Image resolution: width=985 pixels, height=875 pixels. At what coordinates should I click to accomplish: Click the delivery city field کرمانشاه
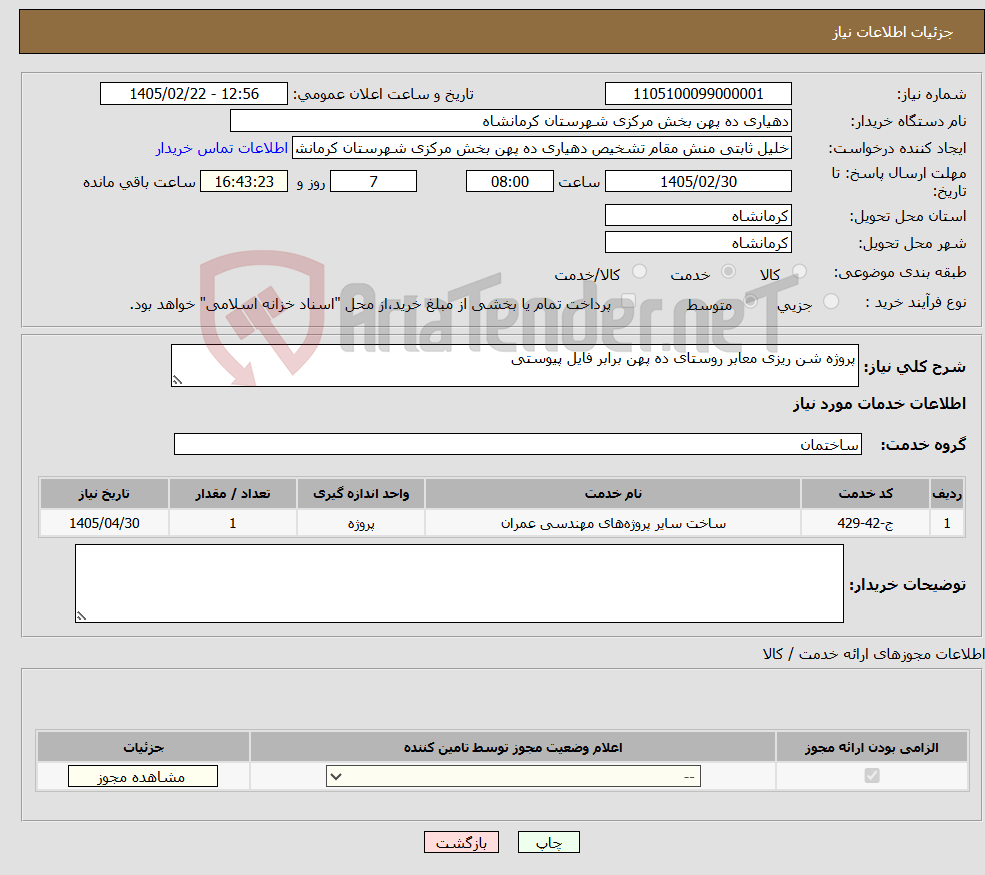[x=698, y=242]
